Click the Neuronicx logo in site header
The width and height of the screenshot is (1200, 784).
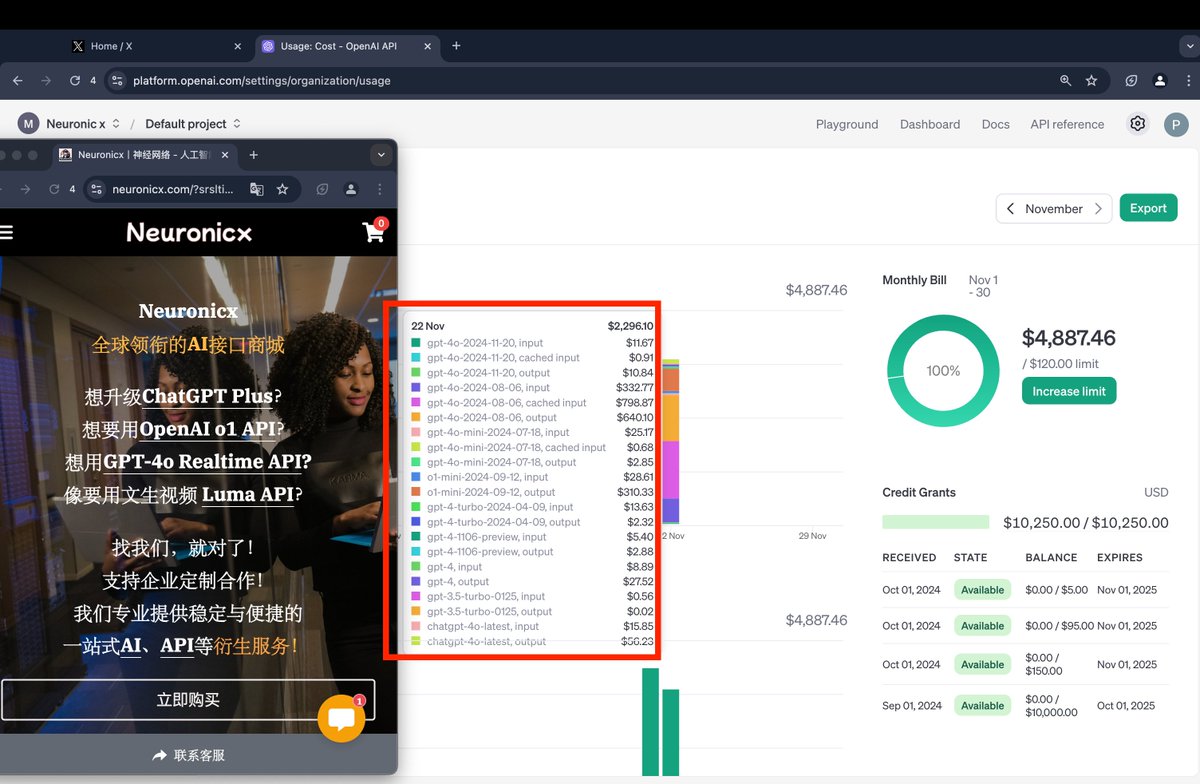(189, 232)
